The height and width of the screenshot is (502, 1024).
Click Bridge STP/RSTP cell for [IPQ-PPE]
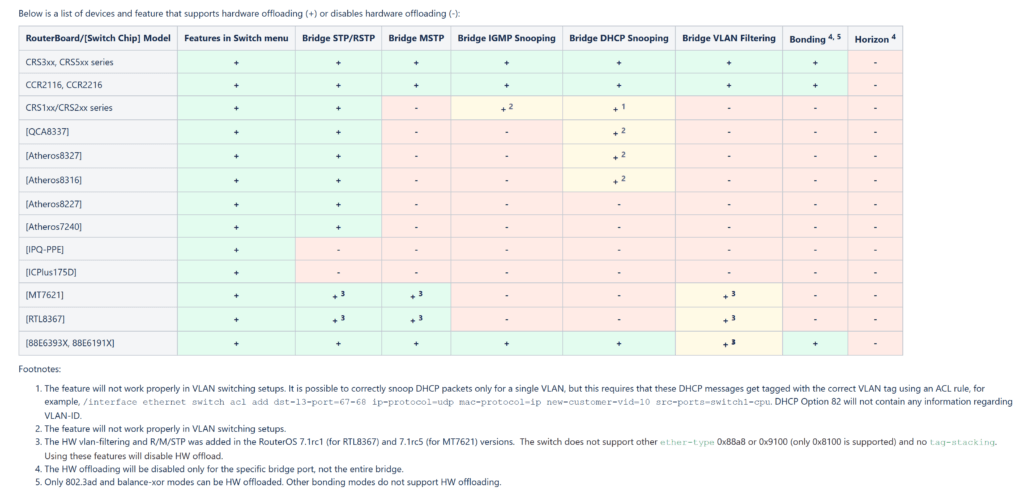point(338,249)
